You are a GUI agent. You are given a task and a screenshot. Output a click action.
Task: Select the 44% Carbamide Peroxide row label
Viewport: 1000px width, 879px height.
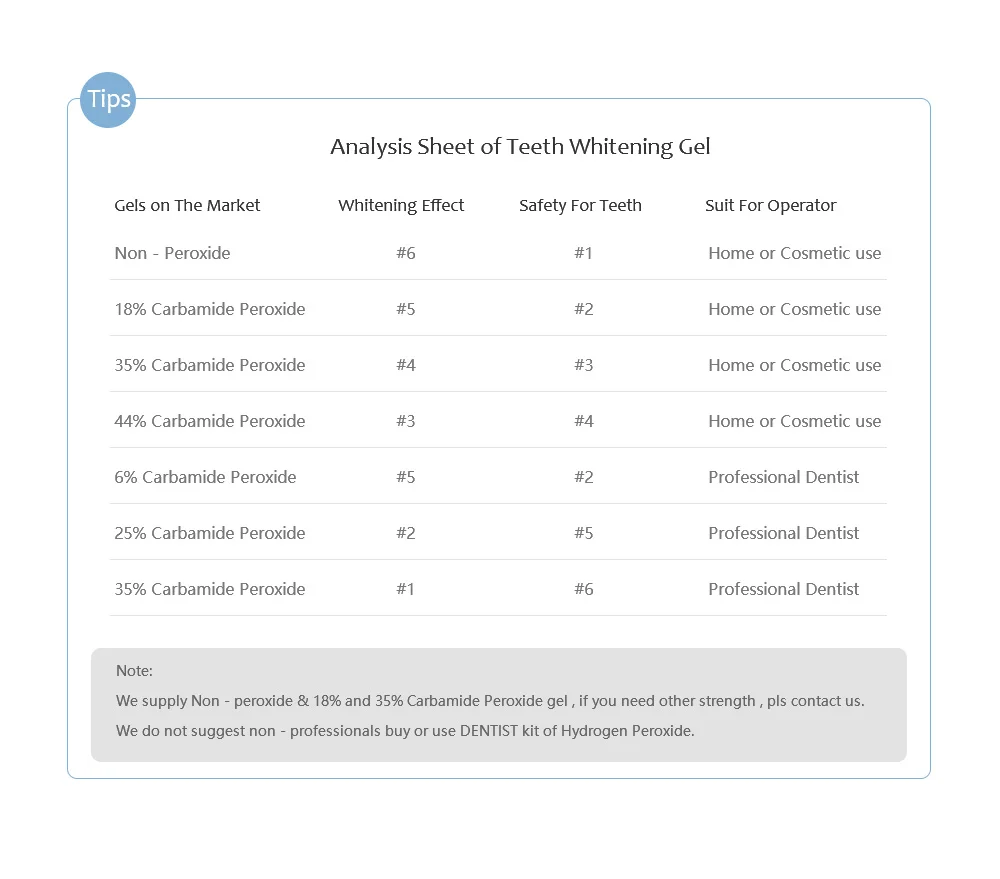210,421
